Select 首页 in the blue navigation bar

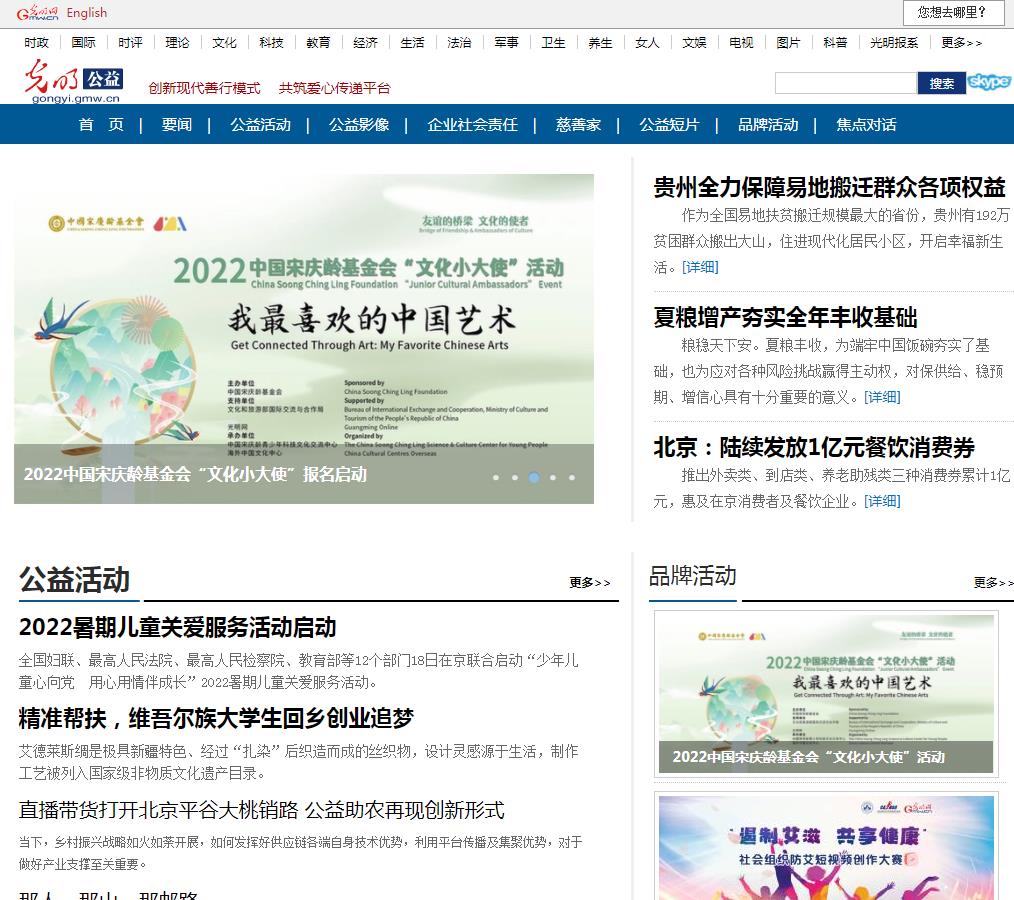(101, 124)
